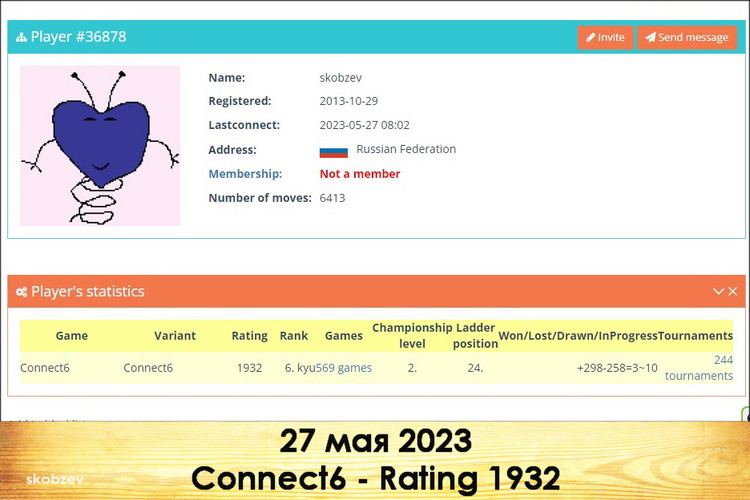Screen dimensions: 750x500
Task: Open the 569 games link
Action: pyautogui.click(x=344, y=368)
